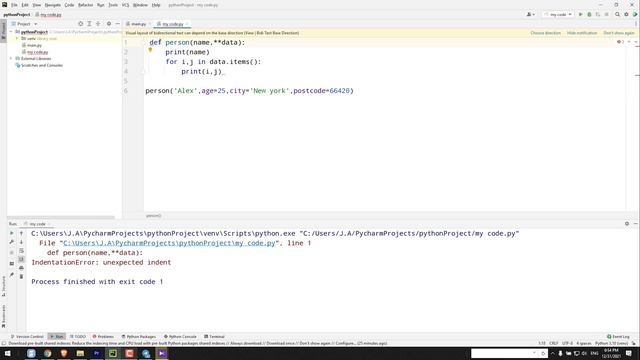Viewport: 640px width, 360px height.
Task: Open the Tools menu
Action: (113, 5)
